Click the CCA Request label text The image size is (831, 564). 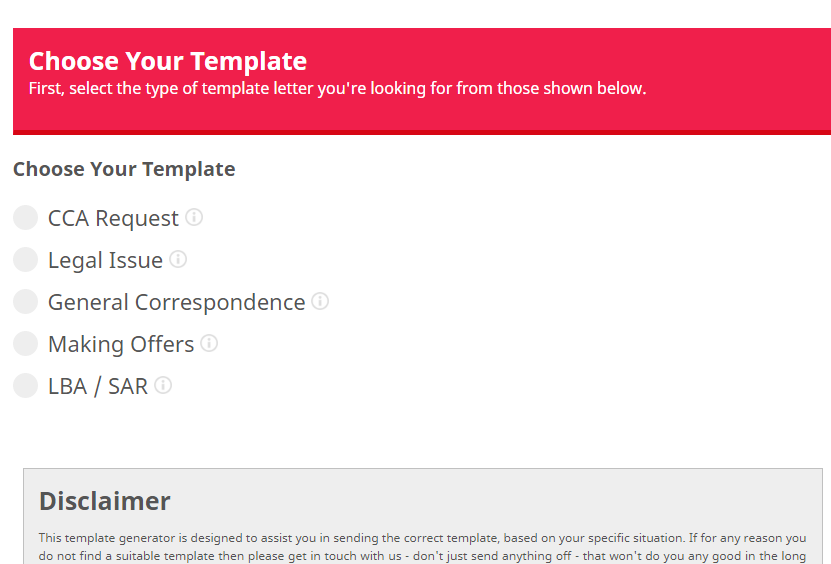(x=113, y=218)
